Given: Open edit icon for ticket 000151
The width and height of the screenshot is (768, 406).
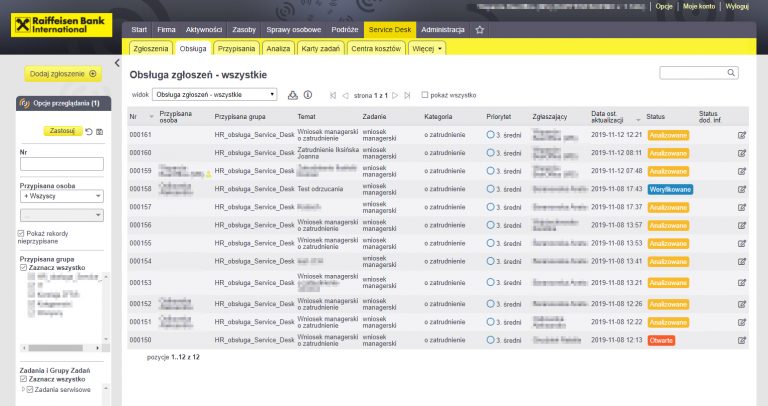Looking at the screenshot, I should 742,322.
